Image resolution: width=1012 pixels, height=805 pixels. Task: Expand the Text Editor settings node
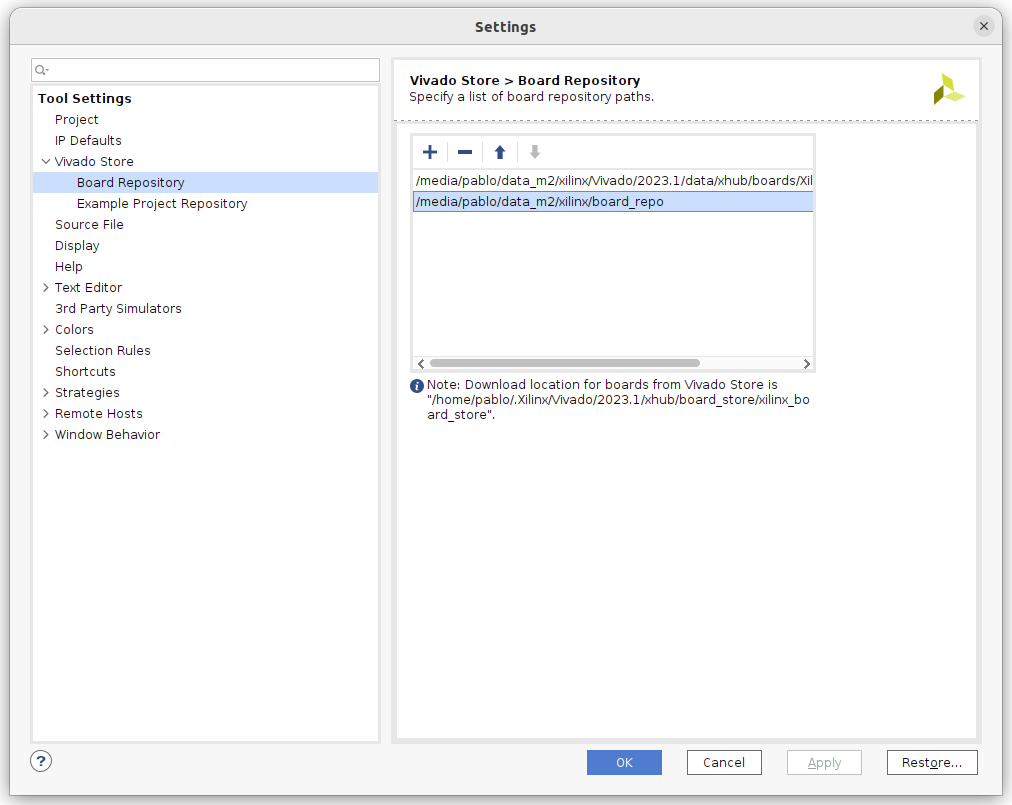pos(45,288)
